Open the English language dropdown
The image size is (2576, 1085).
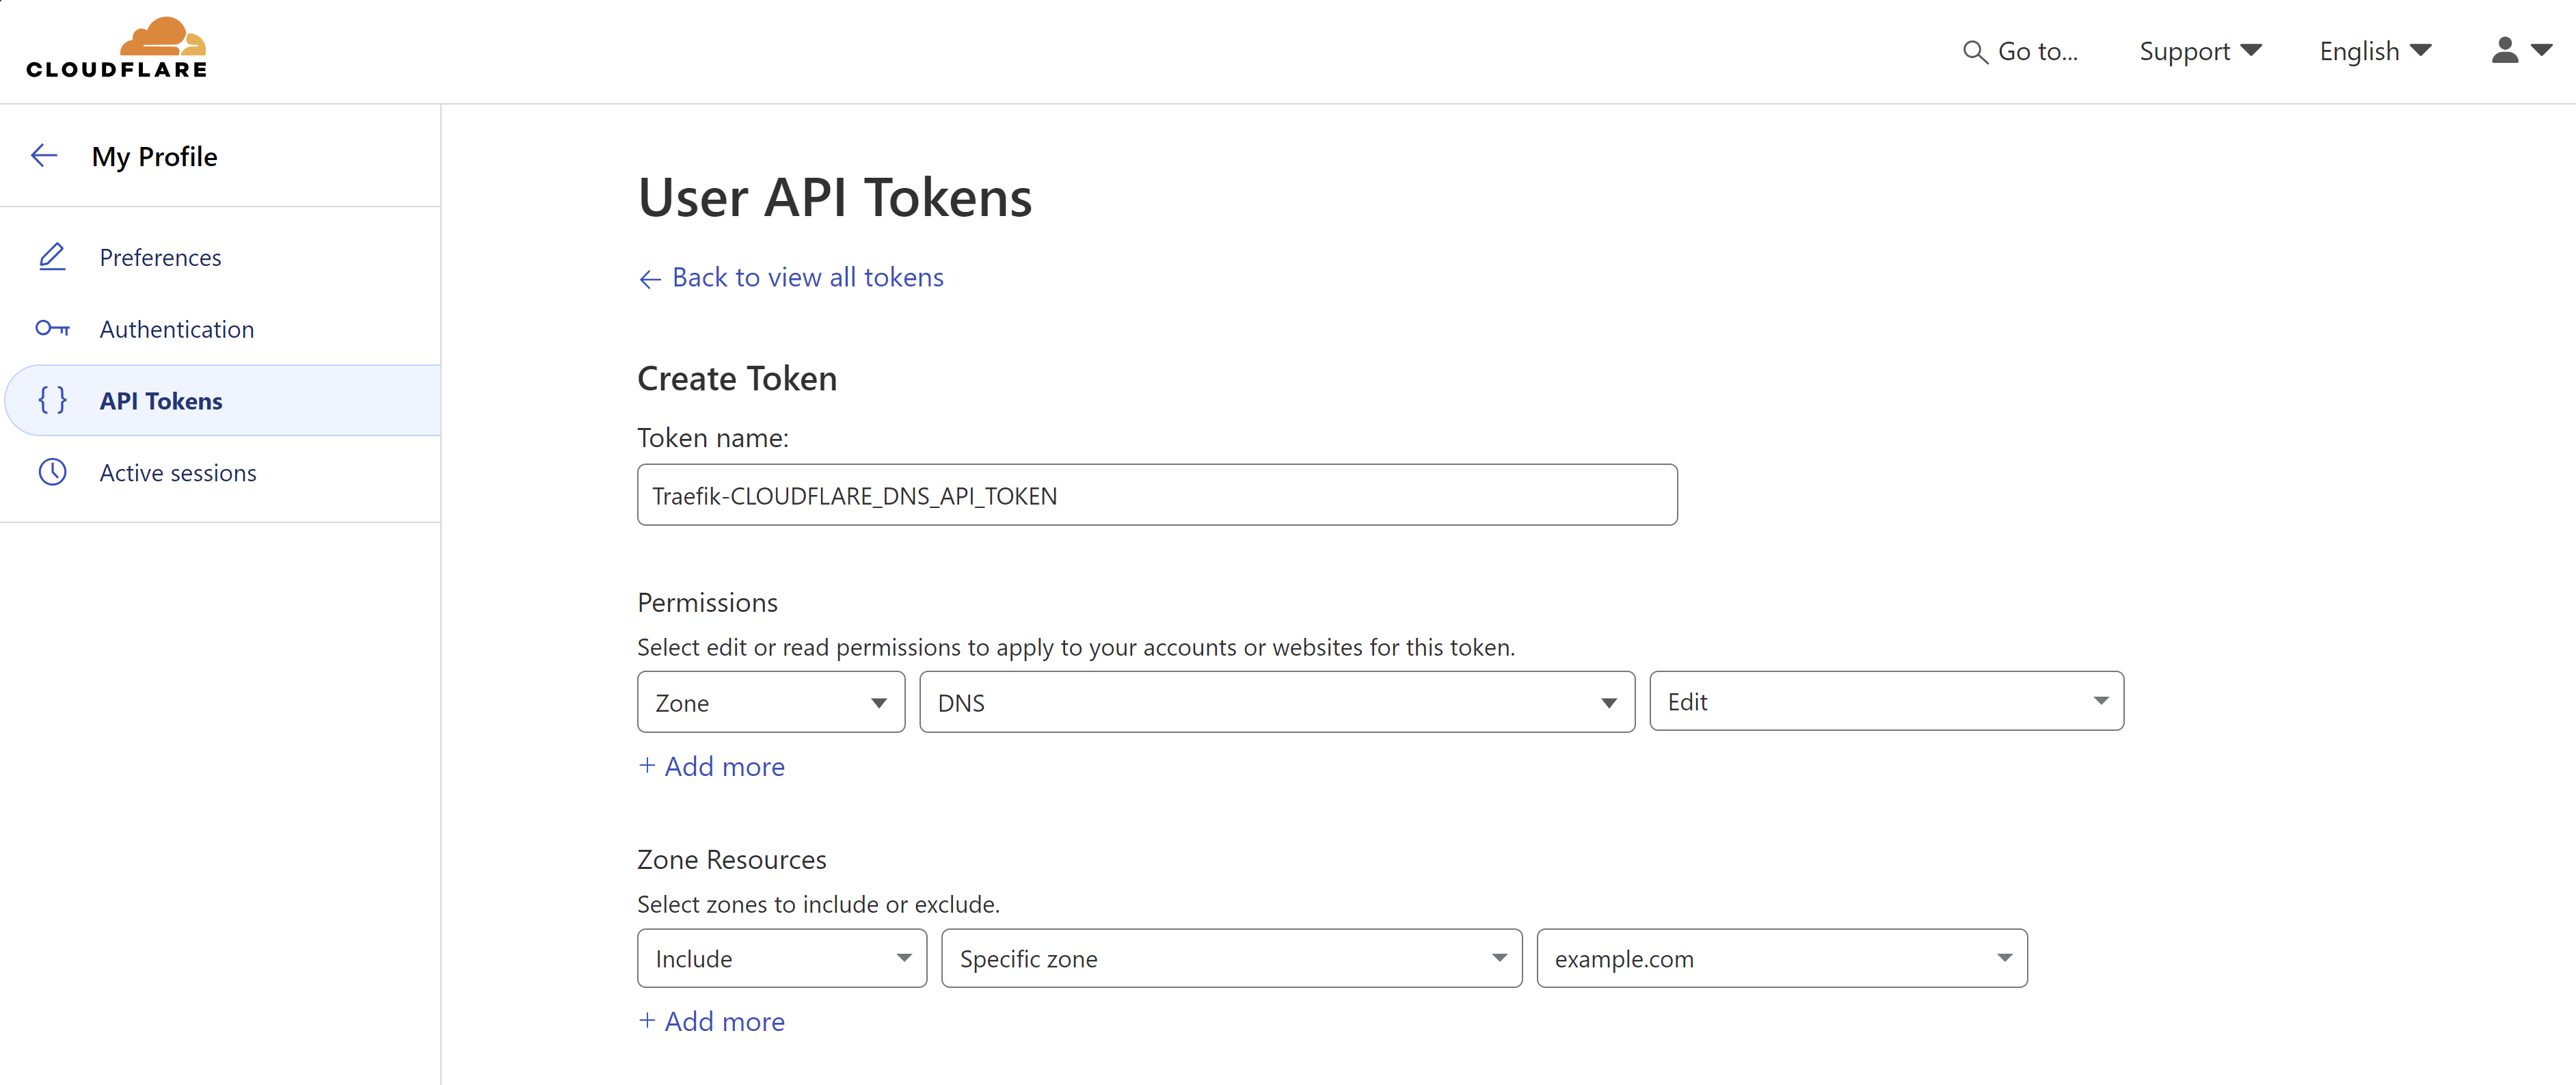(x=2374, y=51)
